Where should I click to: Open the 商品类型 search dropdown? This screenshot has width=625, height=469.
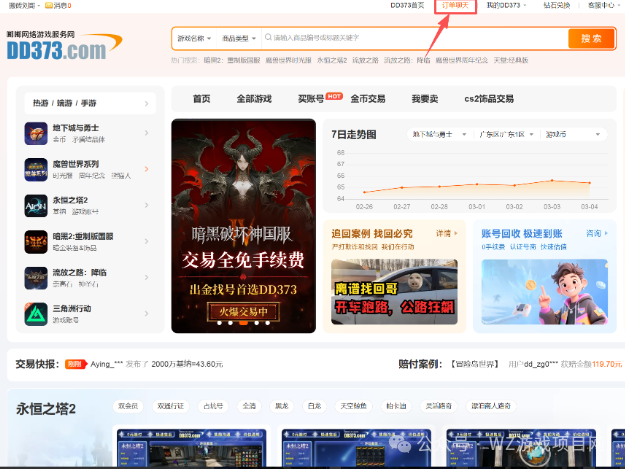[x=238, y=38]
